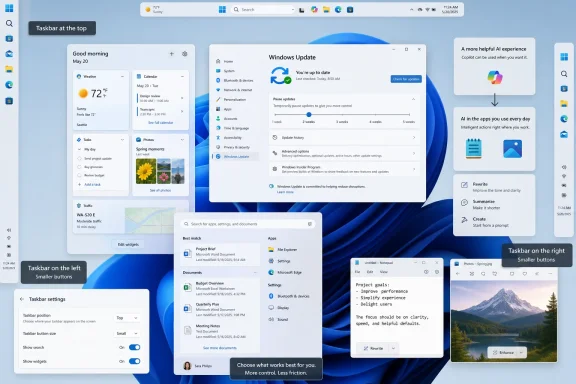Click the Copilot logo in the AI experience card

[x=494, y=77]
